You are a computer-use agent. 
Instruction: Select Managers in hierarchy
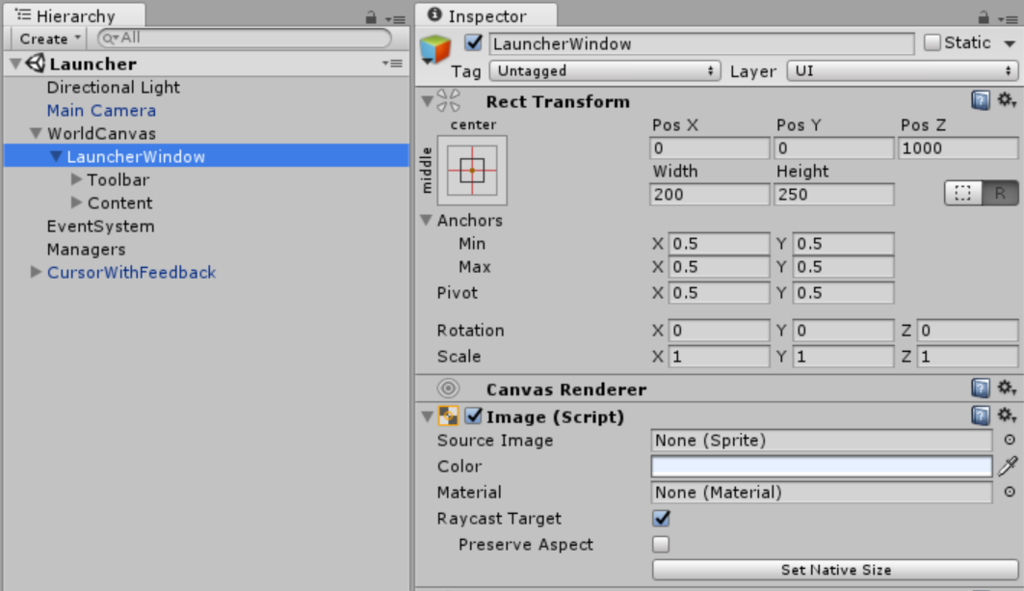86,249
